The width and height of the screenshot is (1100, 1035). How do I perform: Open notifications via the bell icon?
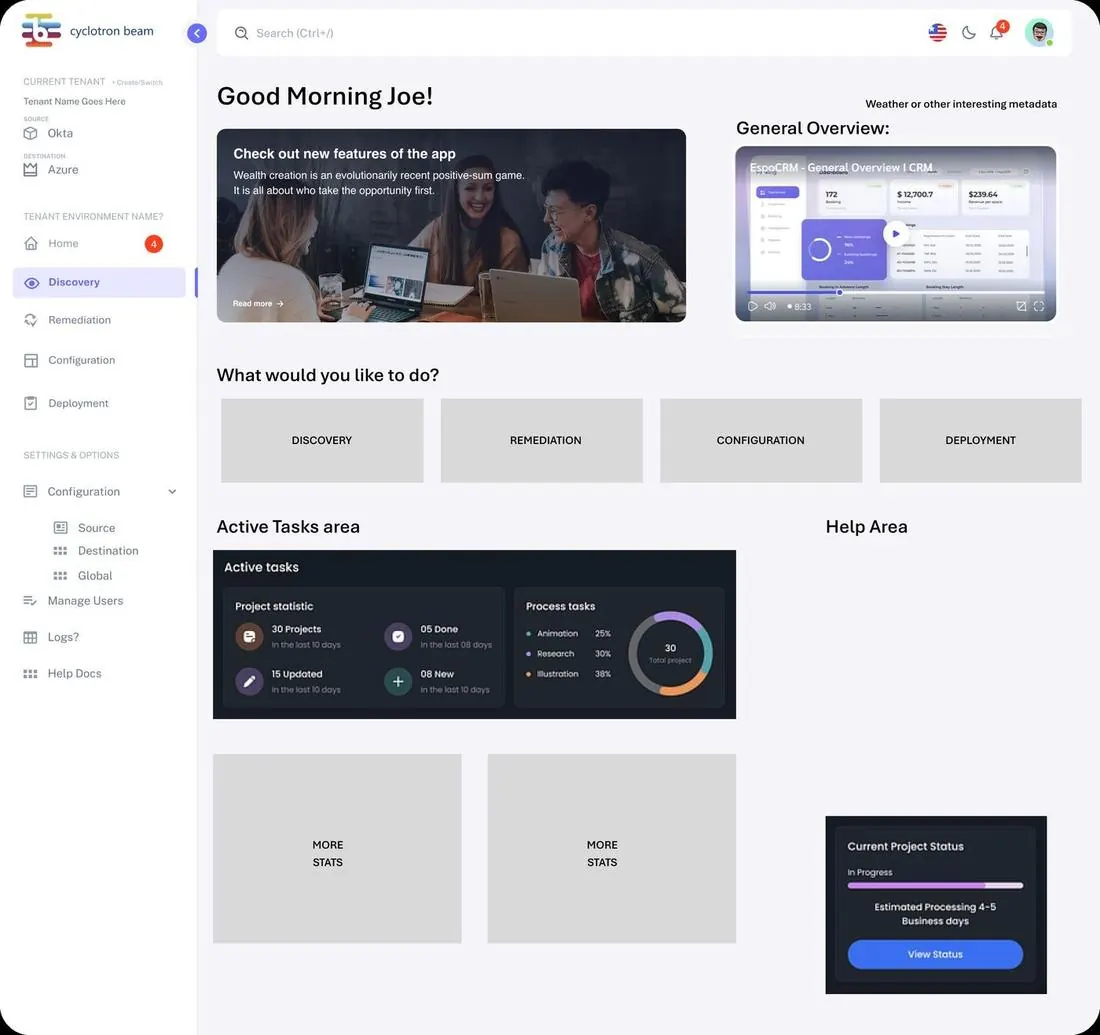click(996, 32)
